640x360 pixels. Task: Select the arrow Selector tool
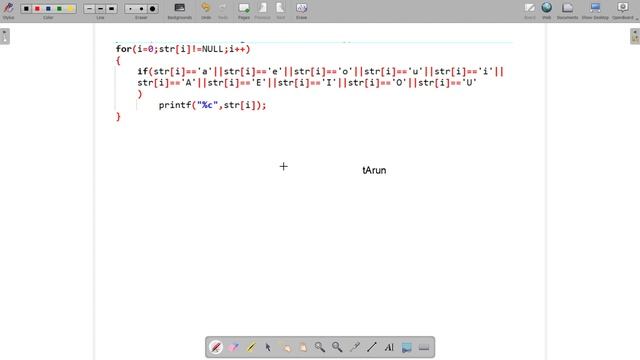point(268,347)
